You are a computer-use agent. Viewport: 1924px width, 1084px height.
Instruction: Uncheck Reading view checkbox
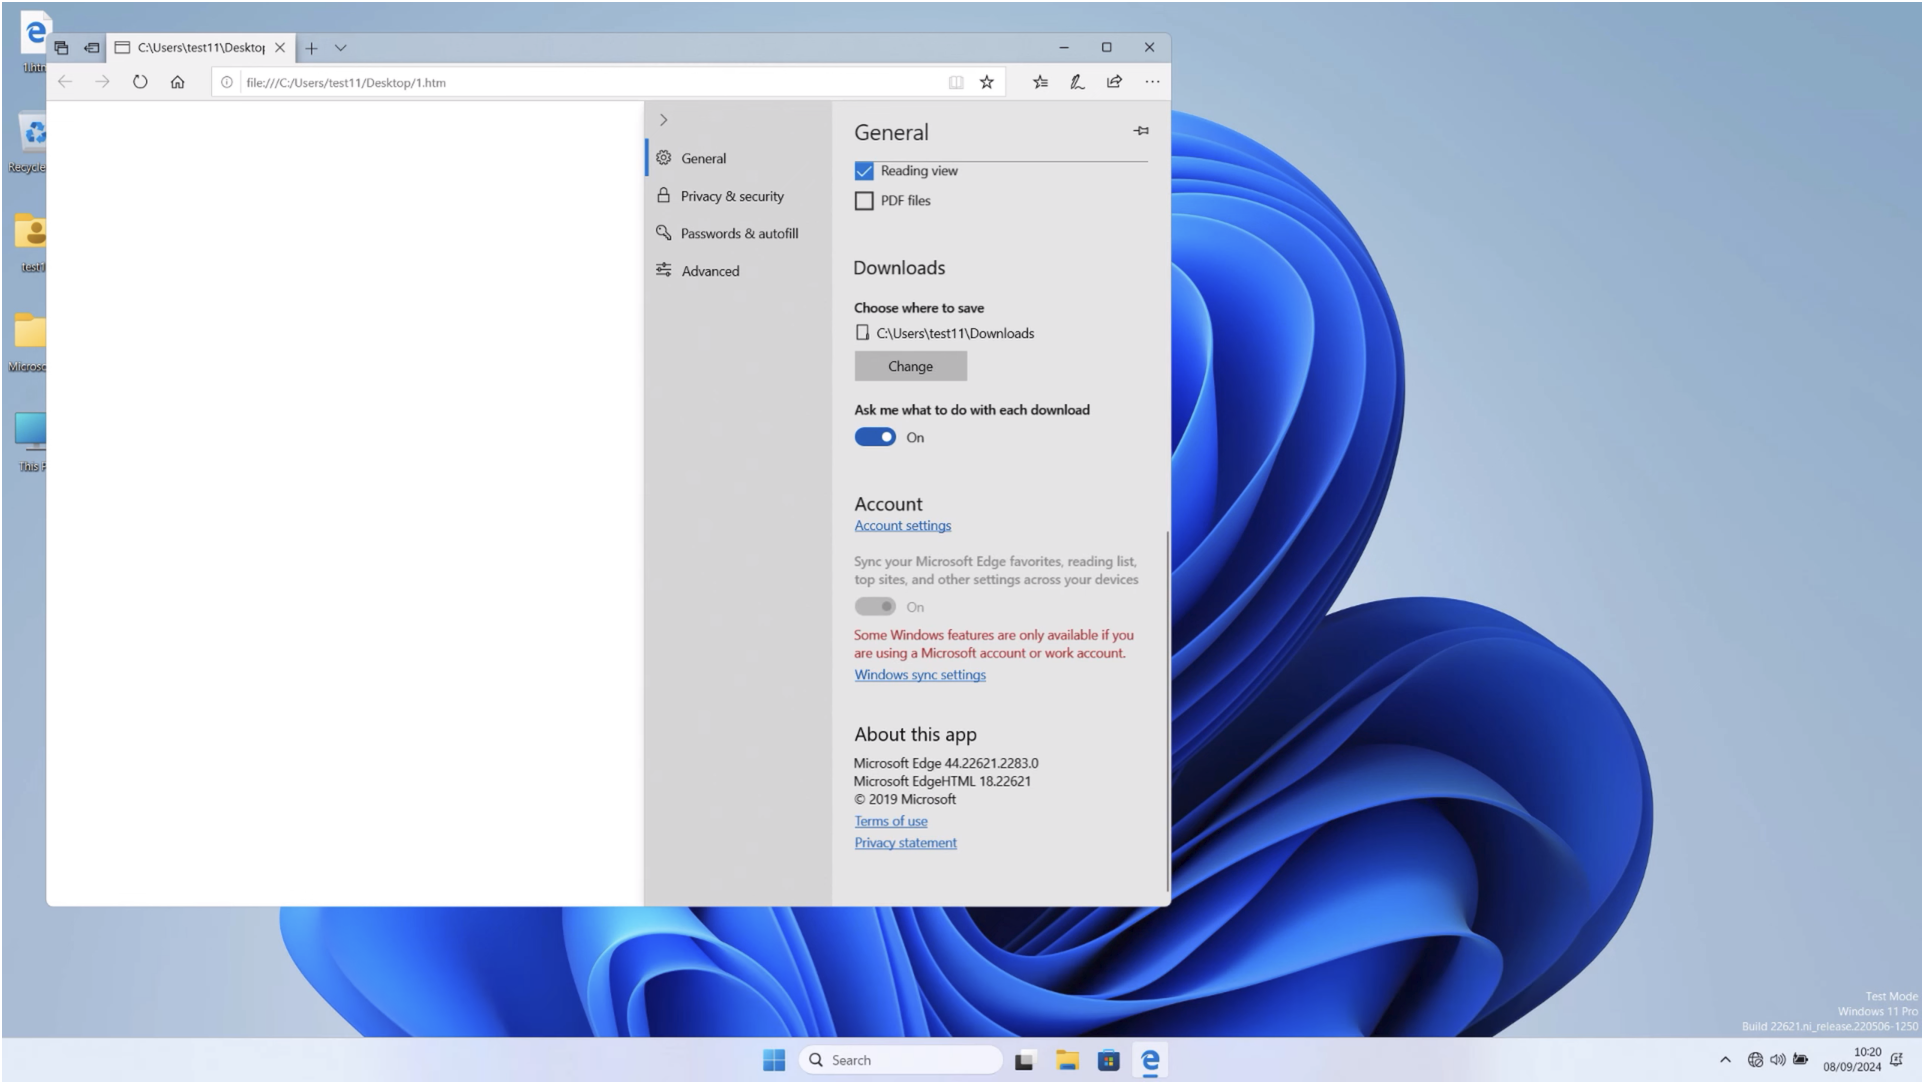coord(864,171)
